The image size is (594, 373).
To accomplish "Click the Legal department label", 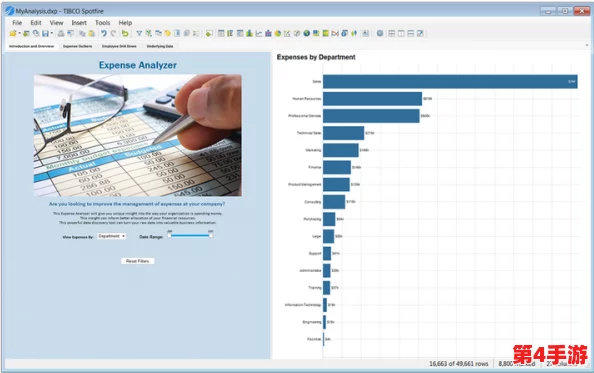I will click(x=317, y=236).
